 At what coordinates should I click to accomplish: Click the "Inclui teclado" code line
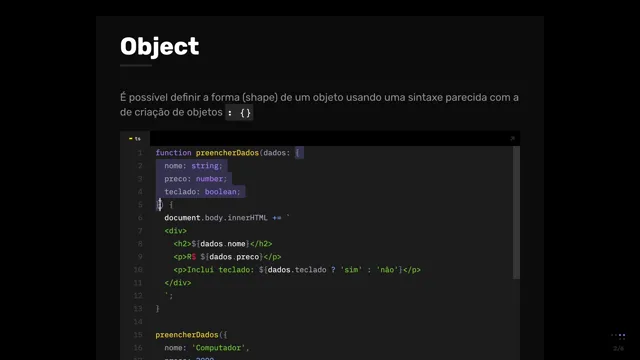pos(297,270)
